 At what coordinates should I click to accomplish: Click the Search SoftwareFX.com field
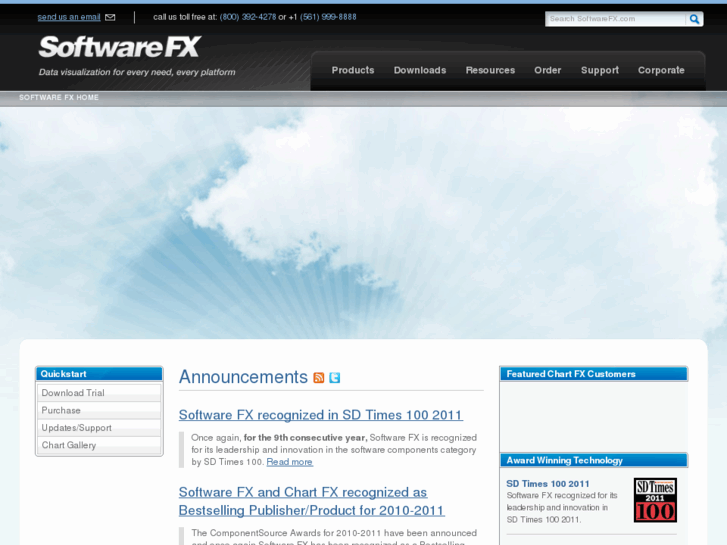(615, 19)
